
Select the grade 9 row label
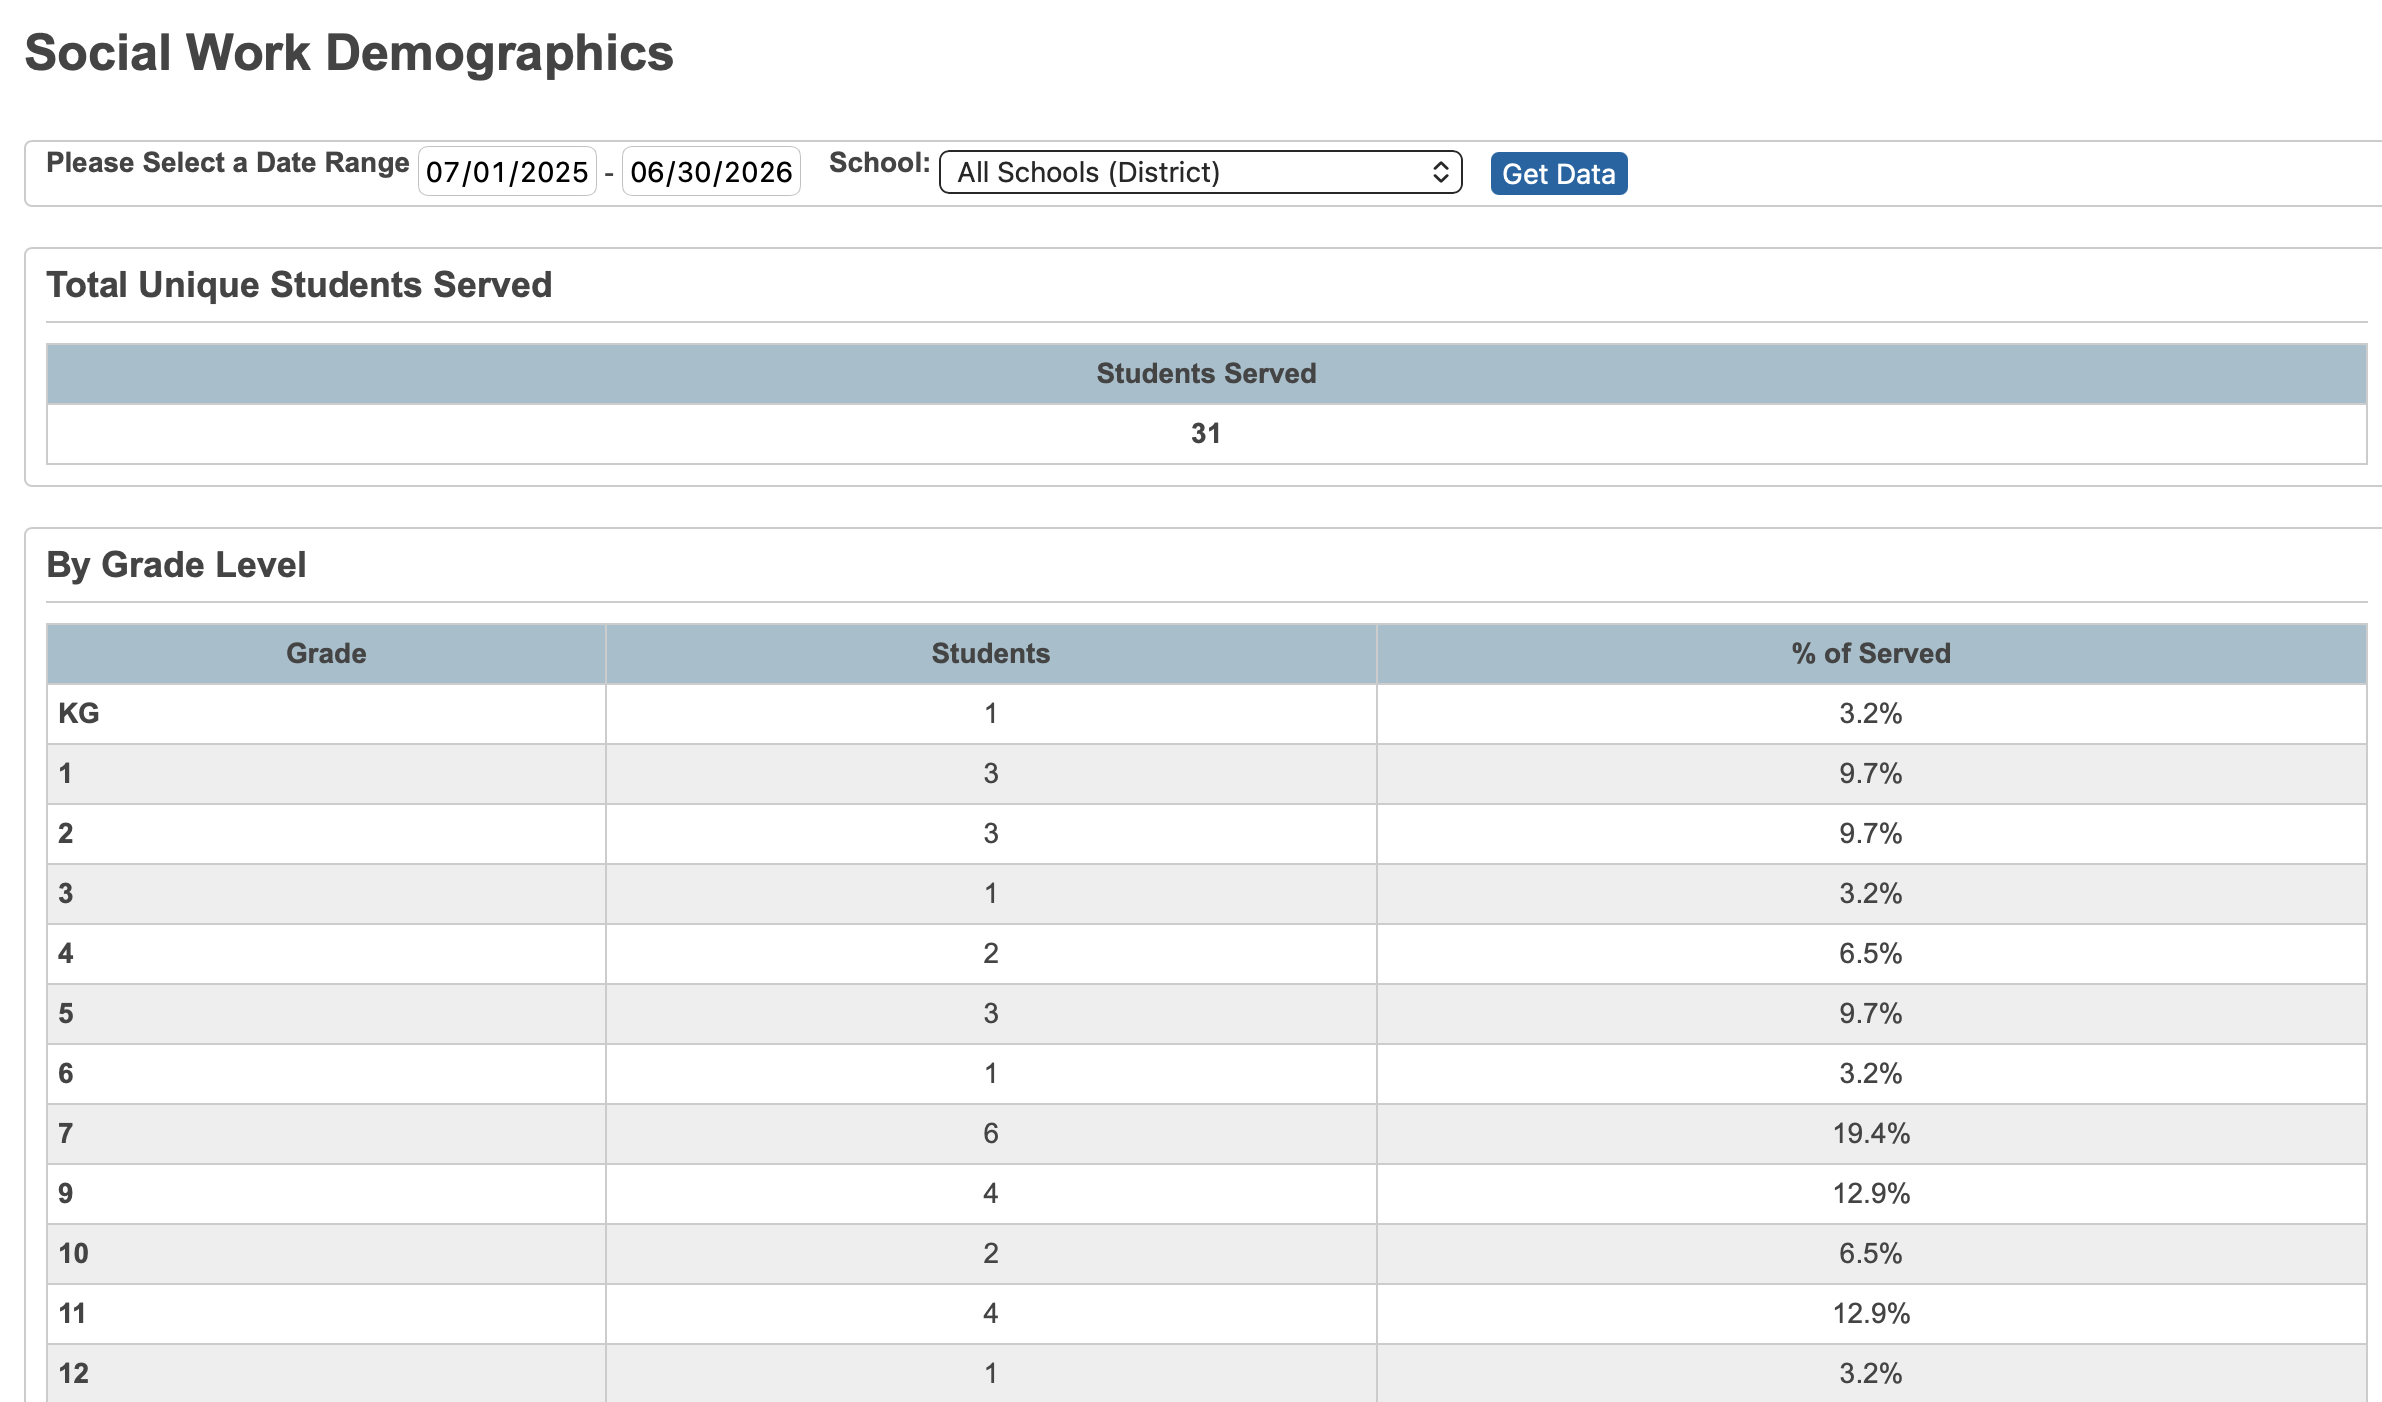click(x=66, y=1193)
